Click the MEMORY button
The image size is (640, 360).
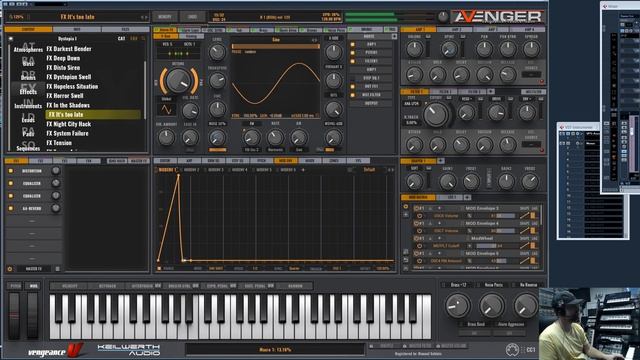[x=165, y=17]
